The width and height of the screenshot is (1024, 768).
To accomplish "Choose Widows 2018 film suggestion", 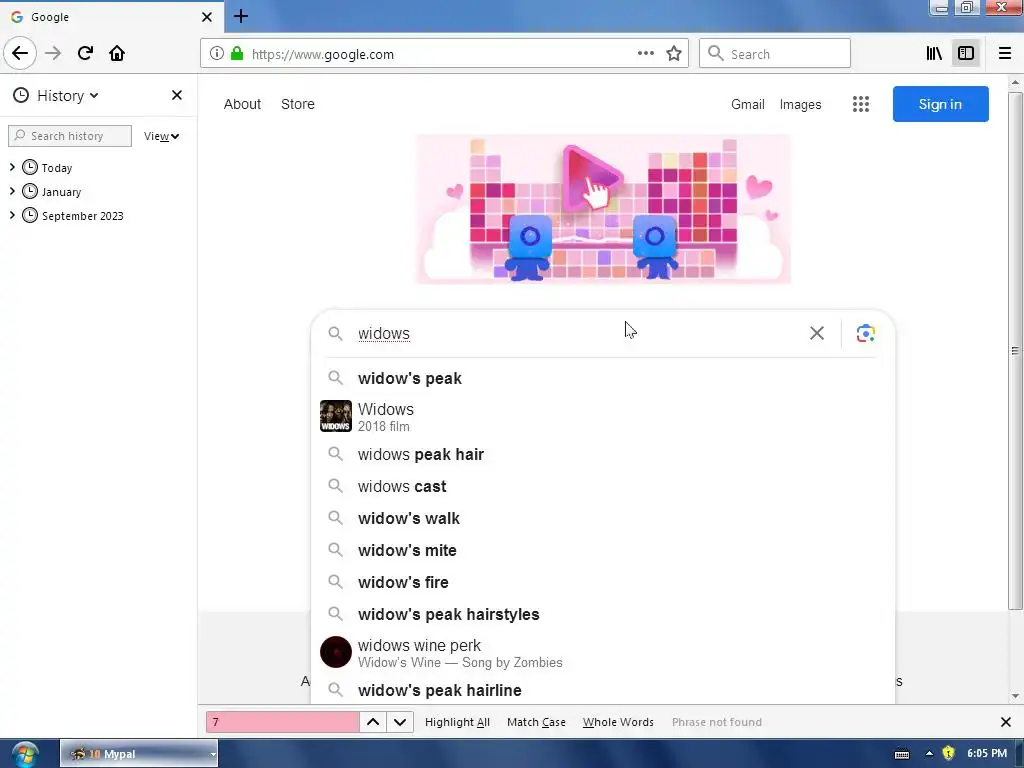I will 602,417.
